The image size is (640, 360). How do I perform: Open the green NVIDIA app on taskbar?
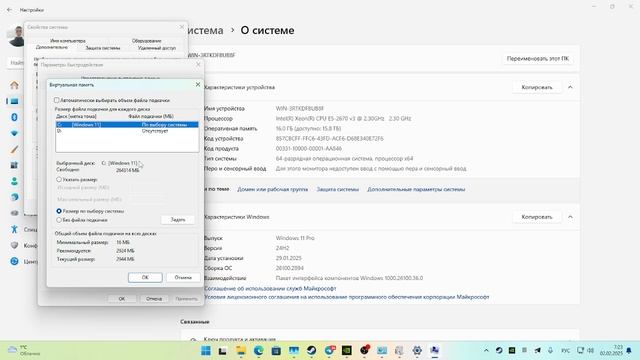pyautogui.click(x=347, y=350)
